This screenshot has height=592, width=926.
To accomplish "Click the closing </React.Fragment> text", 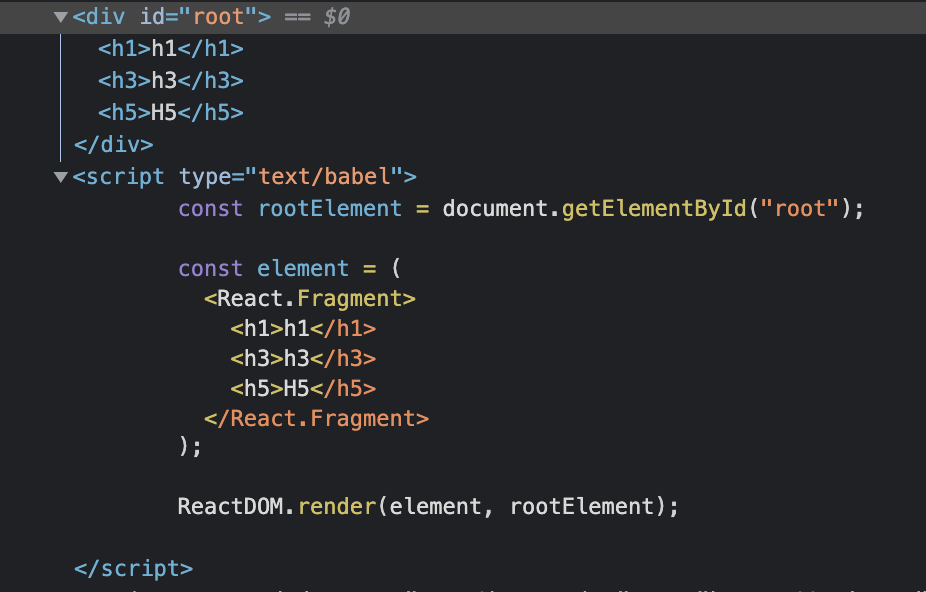I will pos(317,419).
